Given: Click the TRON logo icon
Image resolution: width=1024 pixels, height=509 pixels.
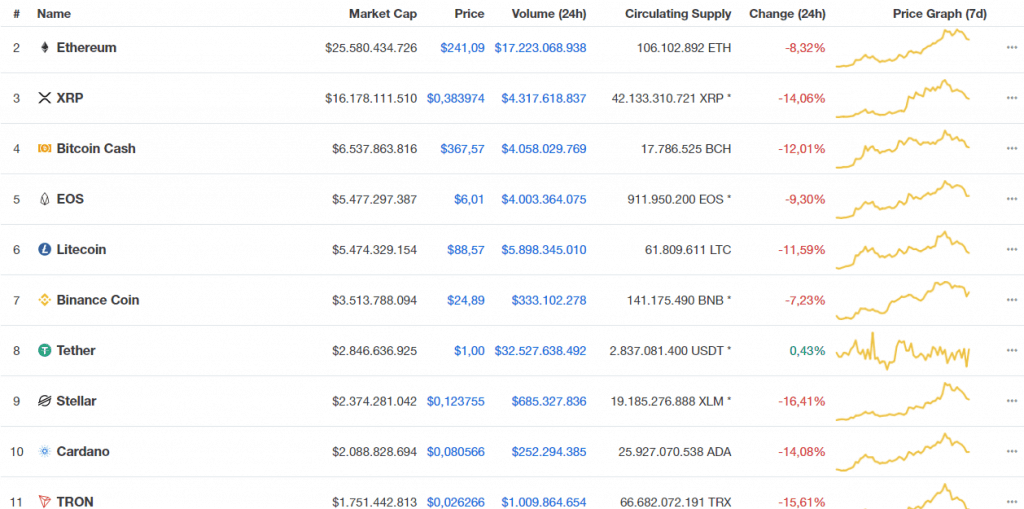Looking at the screenshot, I should (44, 502).
